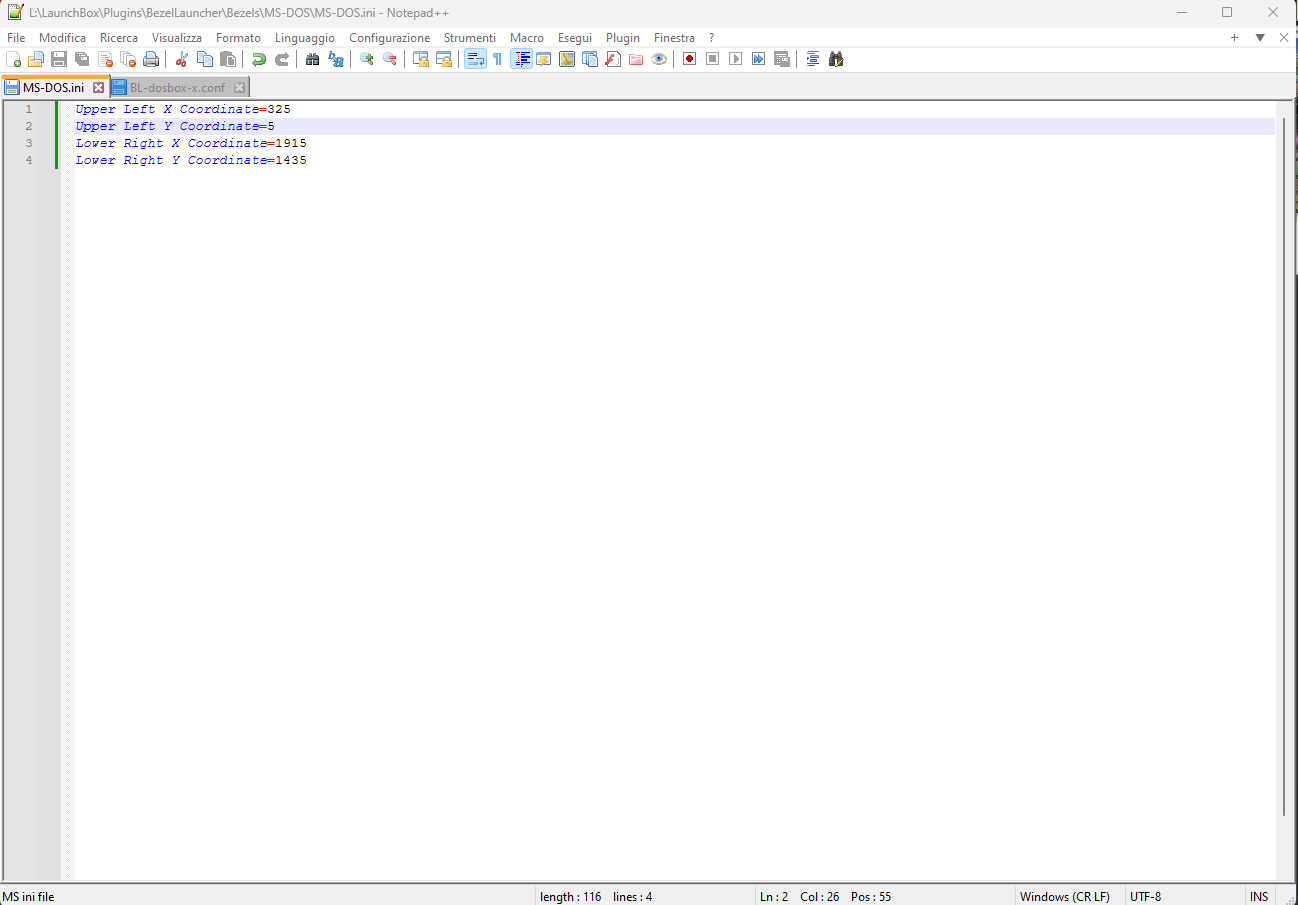This screenshot has height=905, width=1298.
Task: Click Save recorded macro icon
Action: [782, 59]
